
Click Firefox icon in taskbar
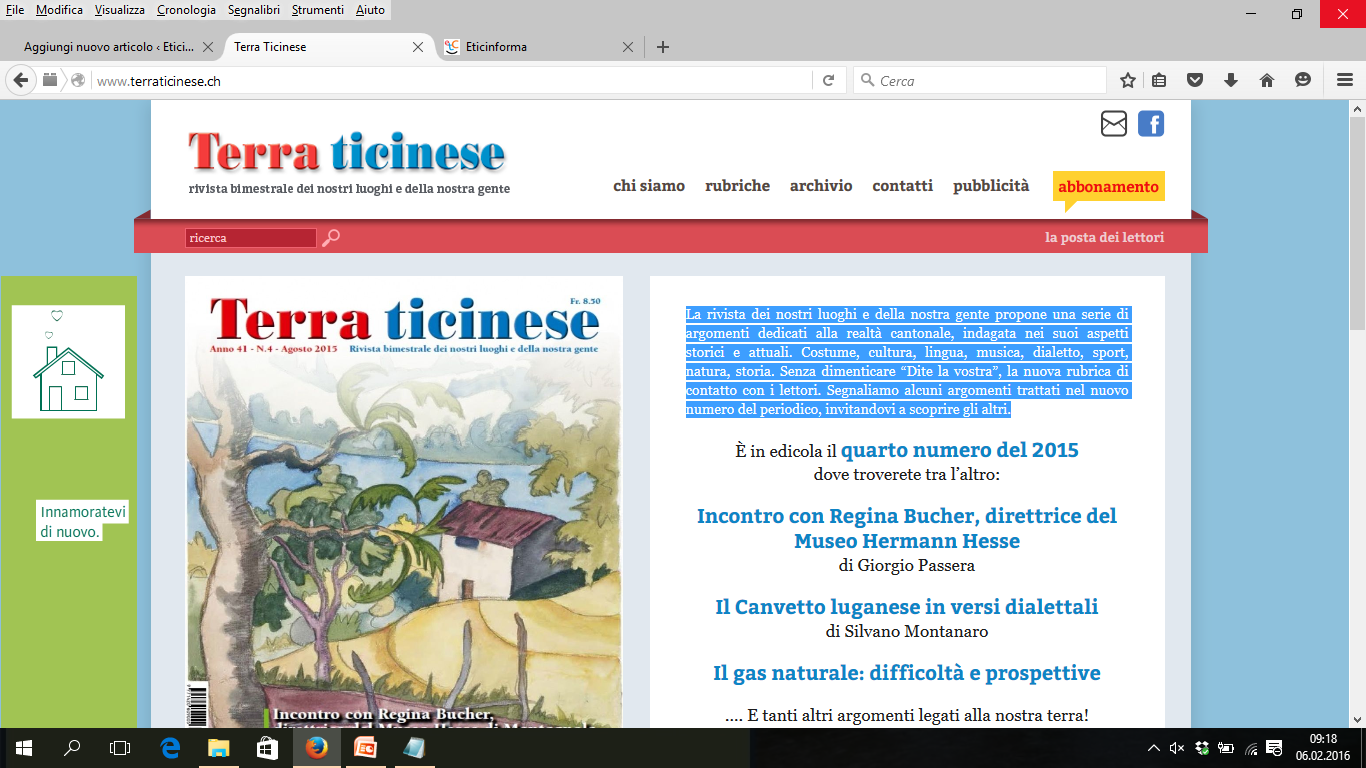(x=316, y=748)
